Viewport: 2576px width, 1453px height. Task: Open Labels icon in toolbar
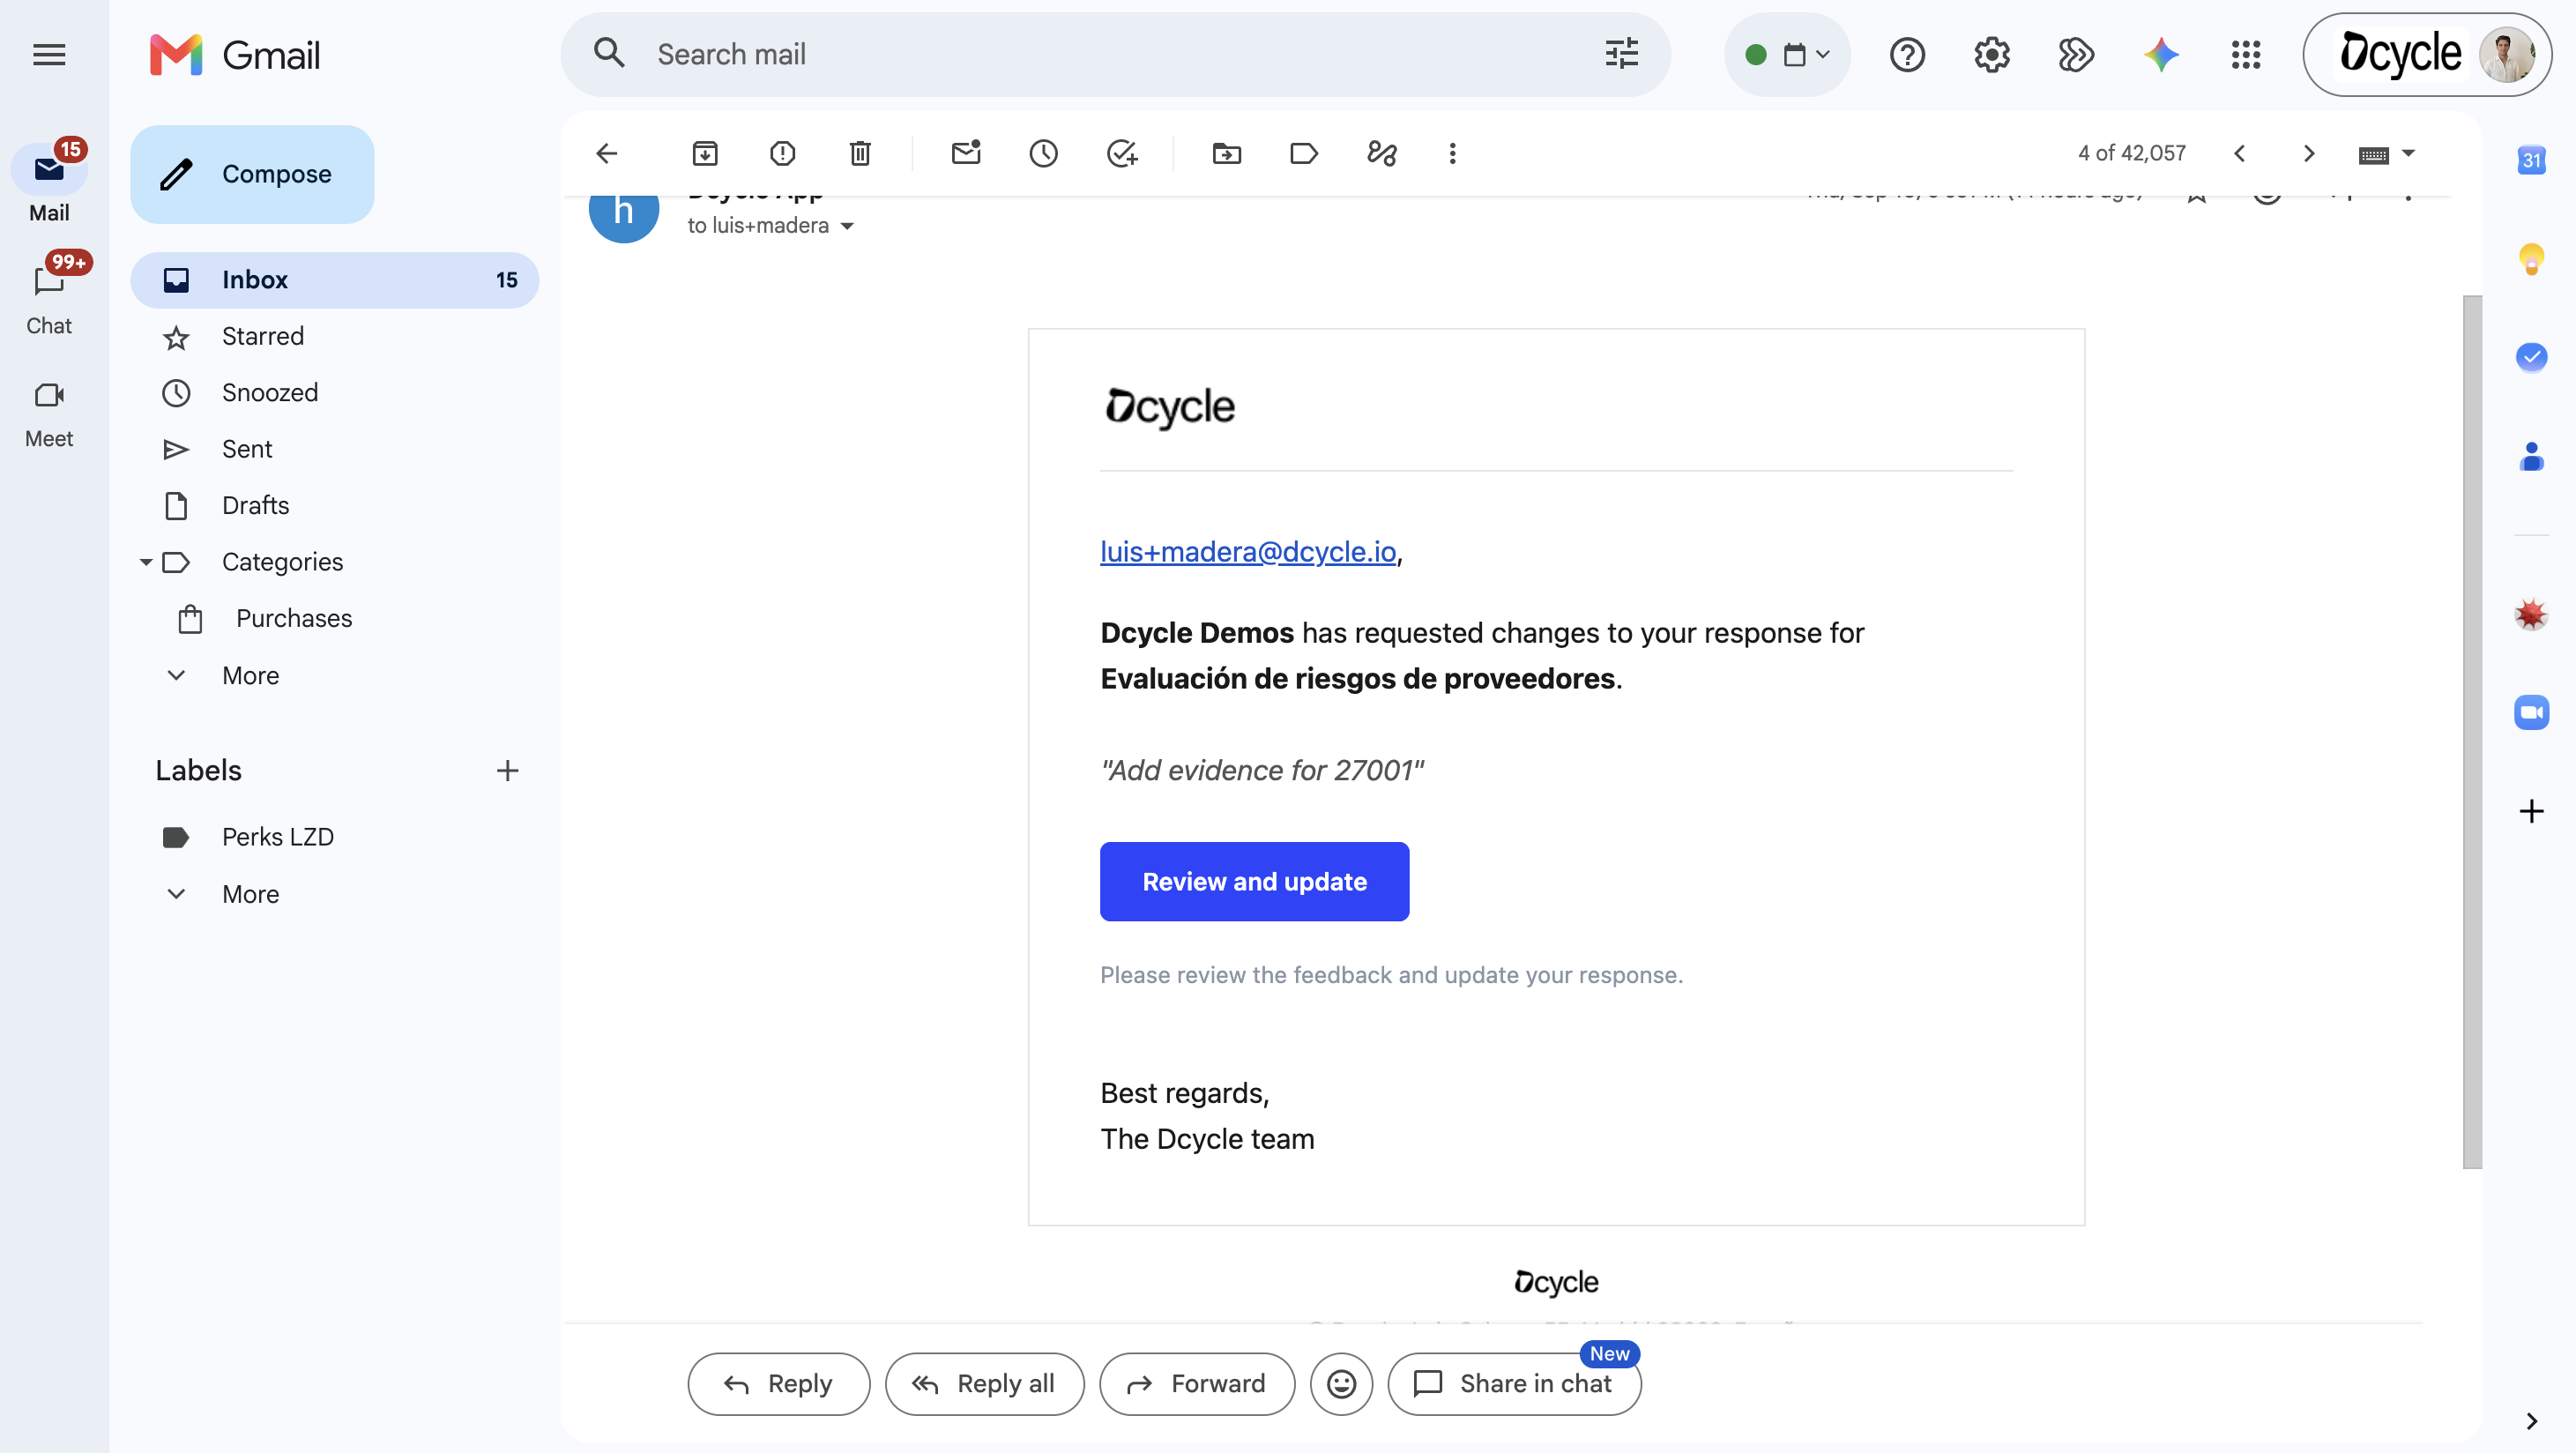click(x=1304, y=153)
